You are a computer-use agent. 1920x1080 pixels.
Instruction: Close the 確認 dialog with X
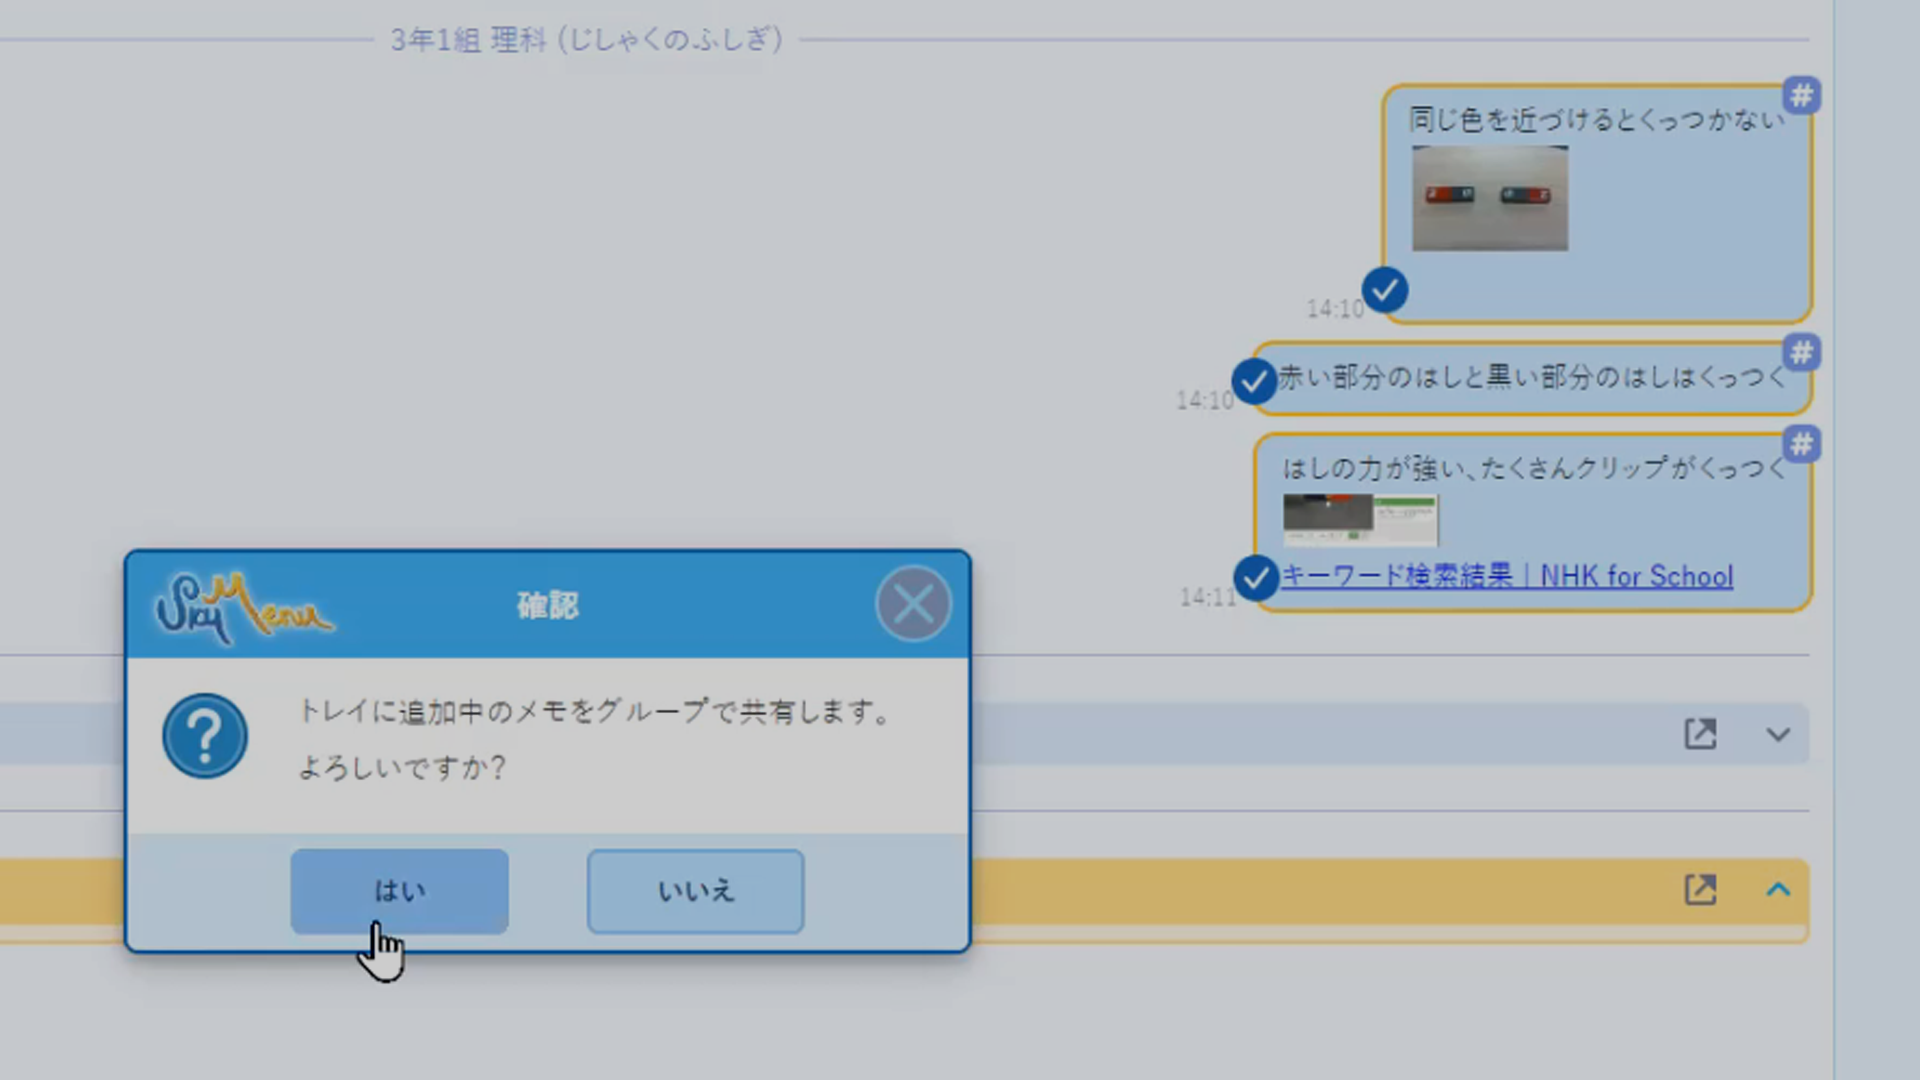click(912, 604)
